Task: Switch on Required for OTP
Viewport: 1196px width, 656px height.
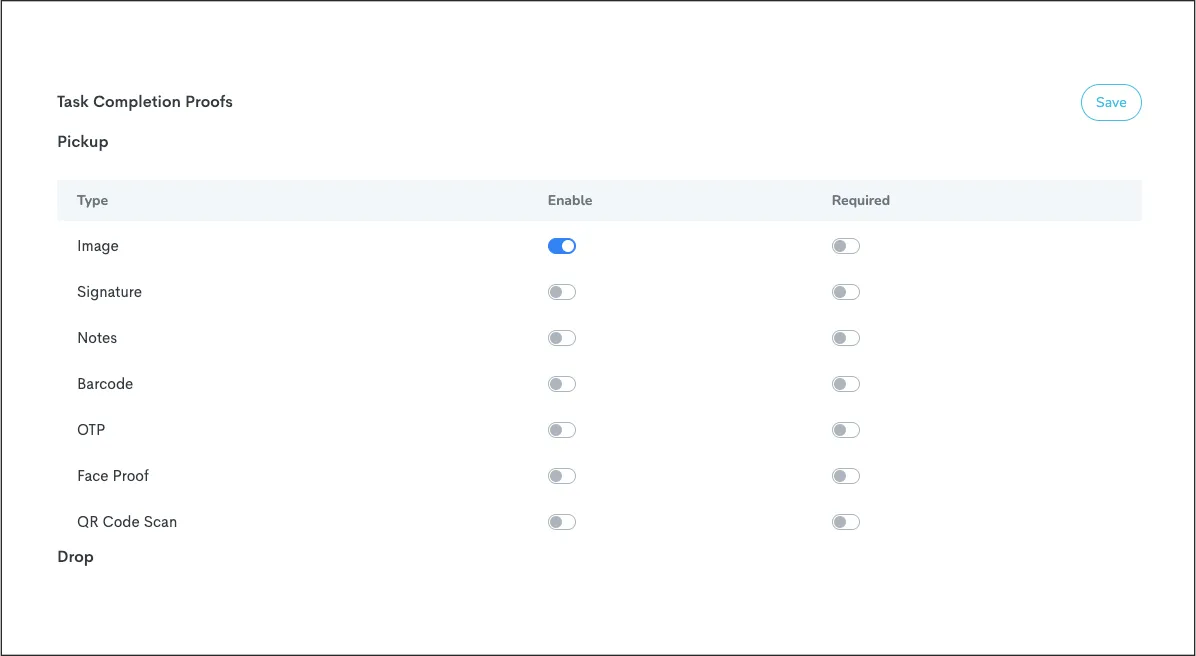Action: pyautogui.click(x=845, y=430)
